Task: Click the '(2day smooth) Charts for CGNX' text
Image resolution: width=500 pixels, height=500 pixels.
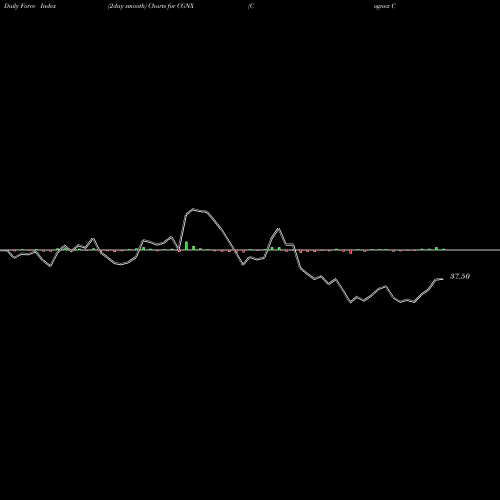Action: click(x=151, y=6)
